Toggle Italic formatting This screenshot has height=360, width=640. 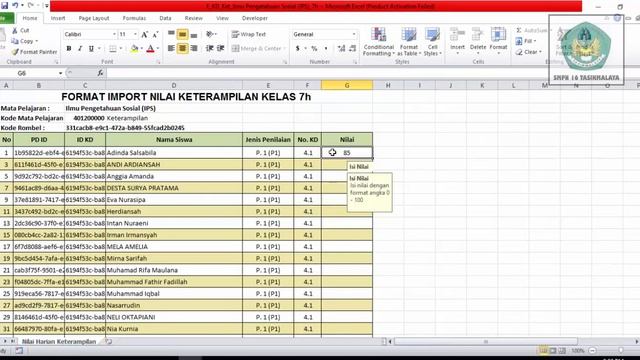pyautogui.click(x=80, y=49)
